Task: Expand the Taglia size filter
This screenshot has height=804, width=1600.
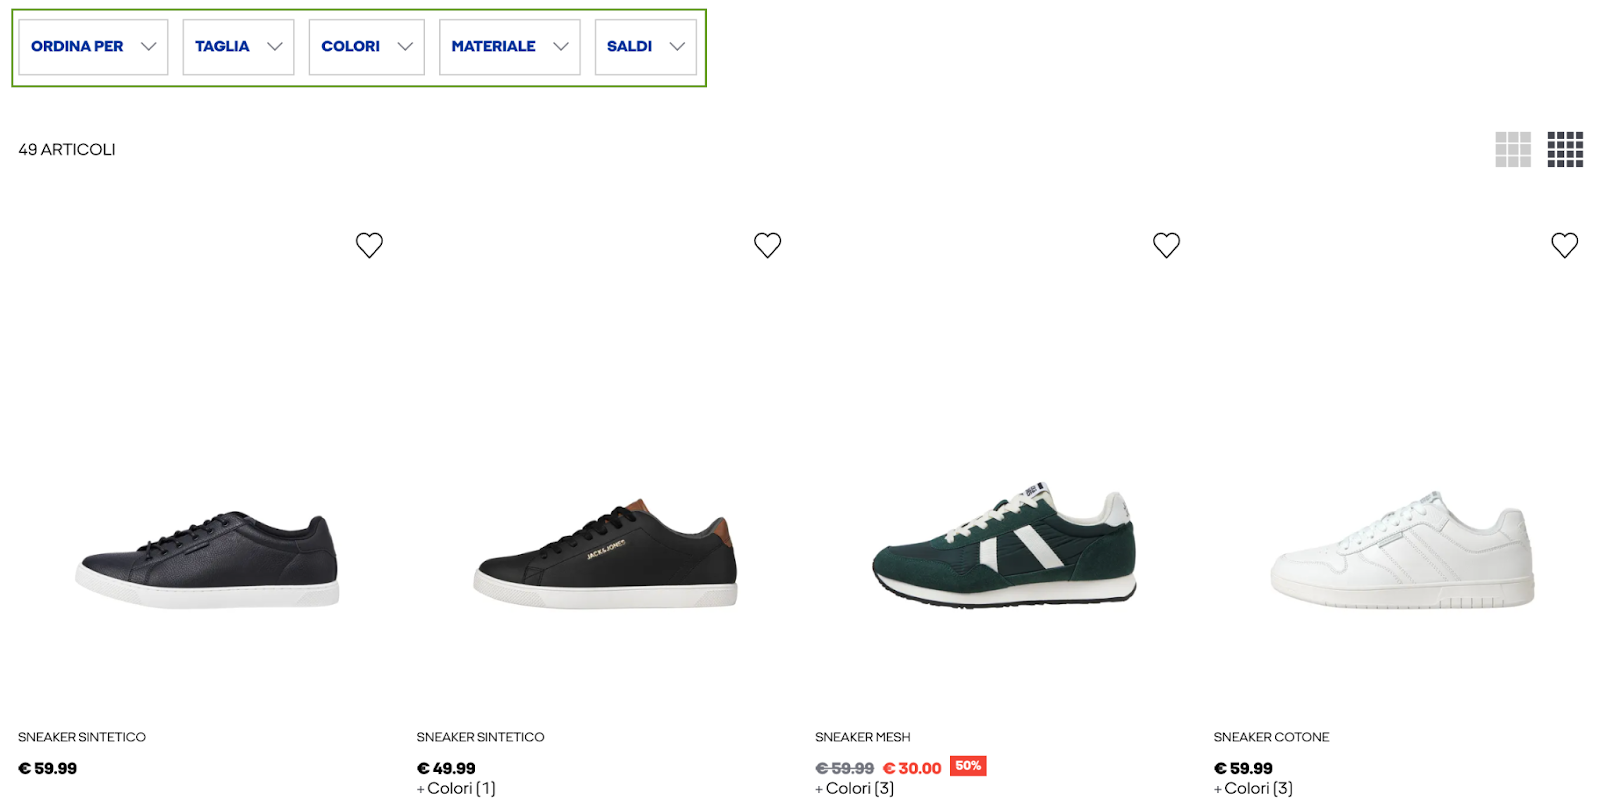Action: [238, 47]
